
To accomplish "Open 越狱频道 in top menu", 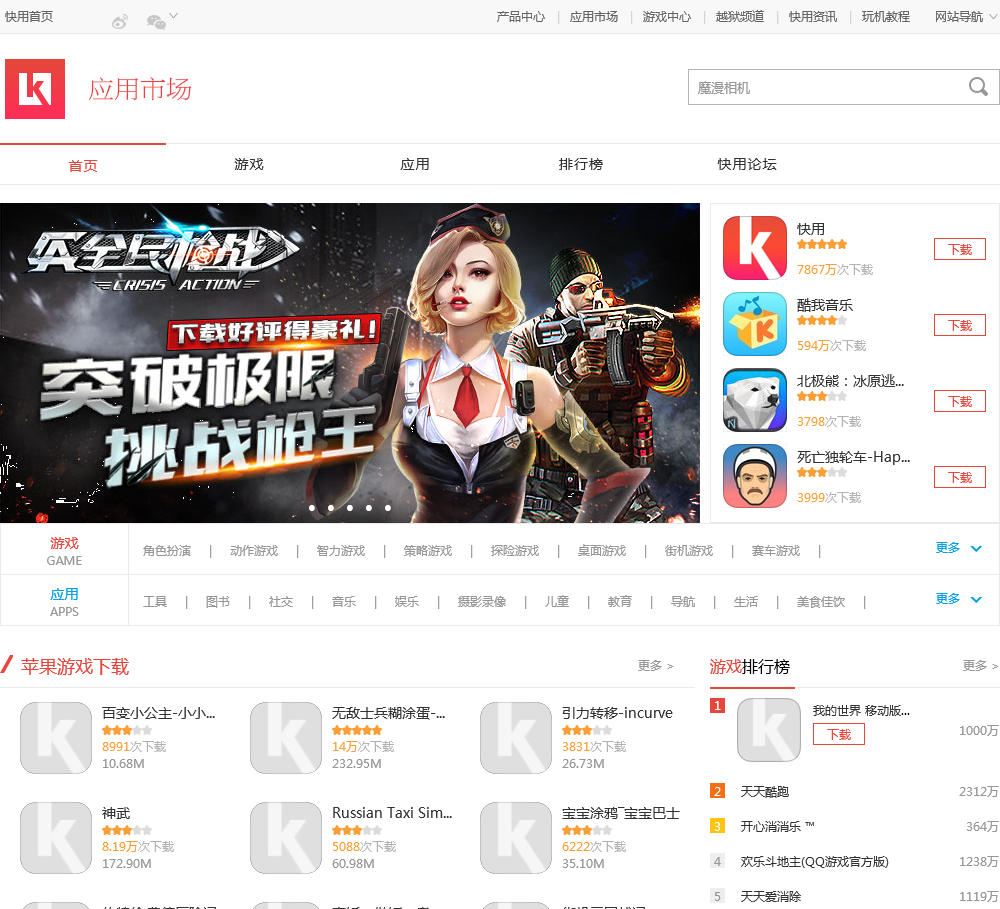I will (740, 17).
